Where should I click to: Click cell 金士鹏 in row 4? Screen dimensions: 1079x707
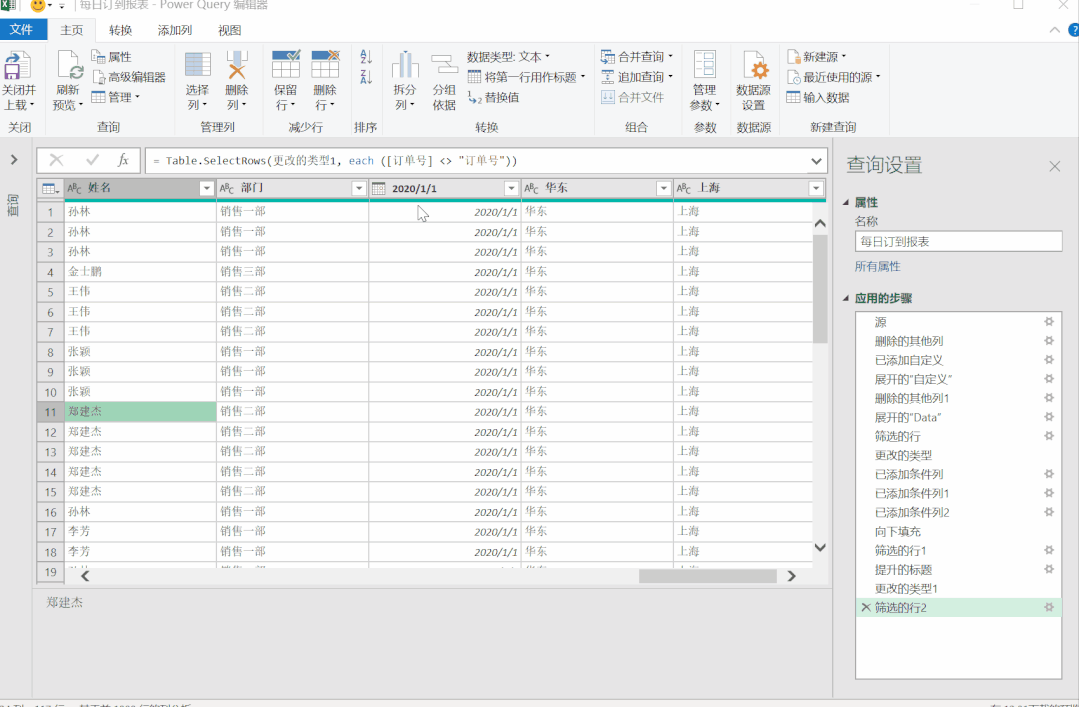140,272
